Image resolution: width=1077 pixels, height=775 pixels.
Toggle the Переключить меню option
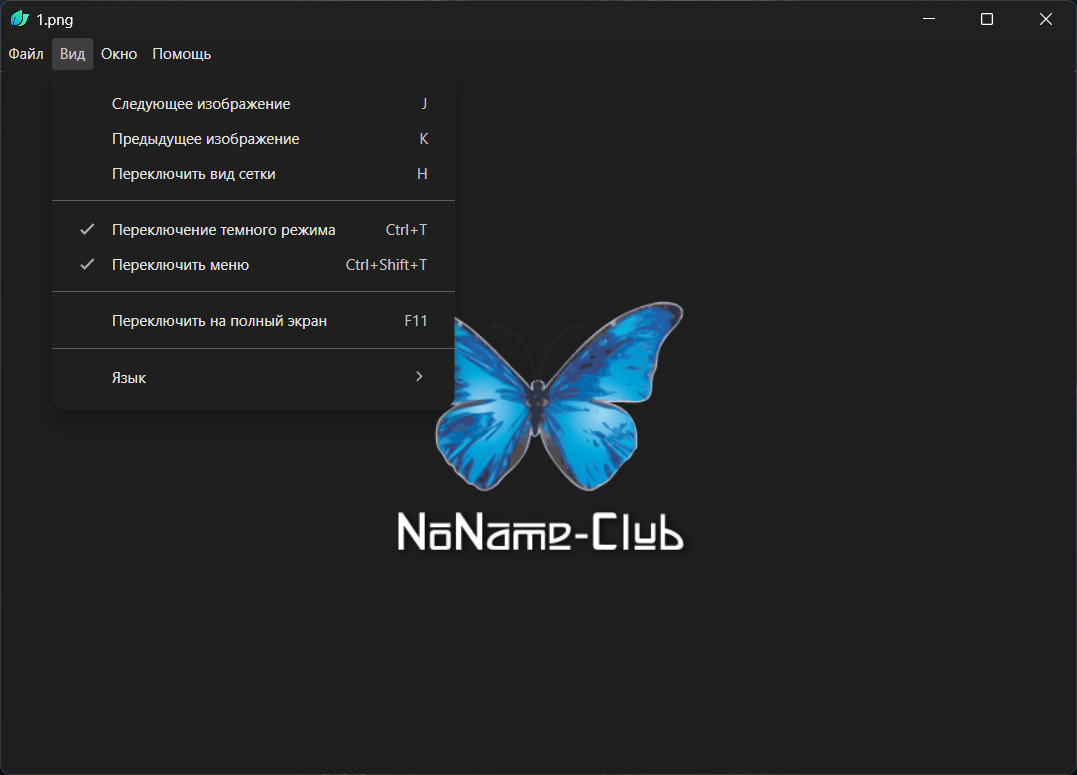[x=253, y=265]
